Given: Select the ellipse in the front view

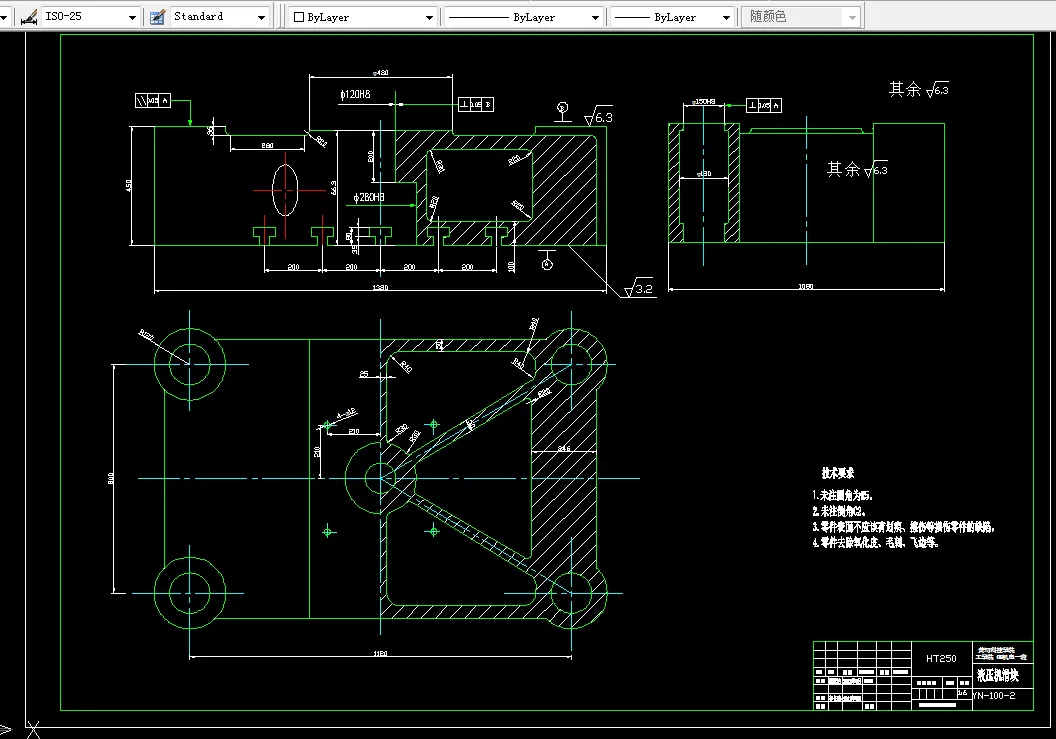Looking at the screenshot, I should [x=286, y=191].
